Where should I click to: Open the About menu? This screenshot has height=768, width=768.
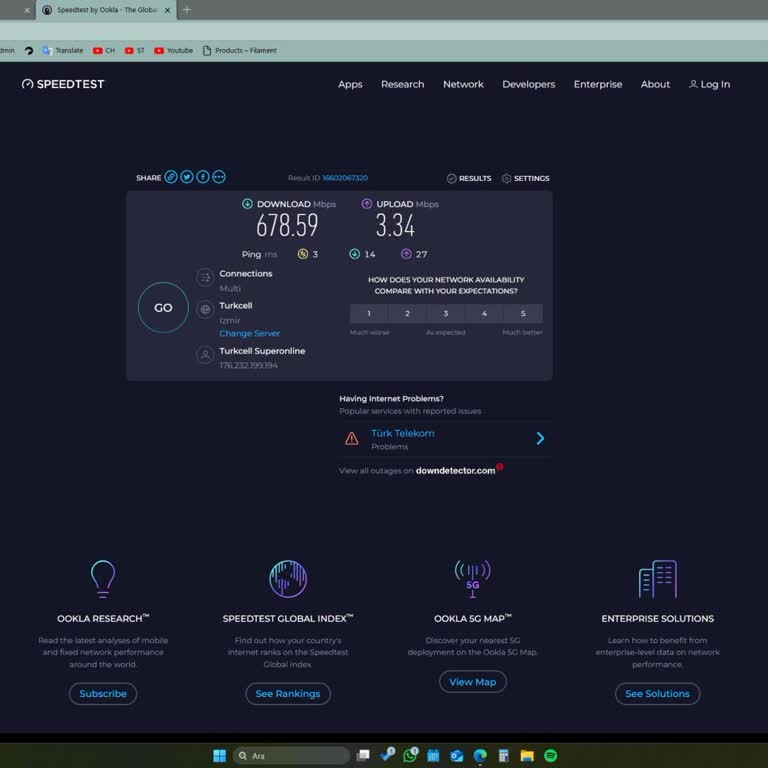[655, 84]
